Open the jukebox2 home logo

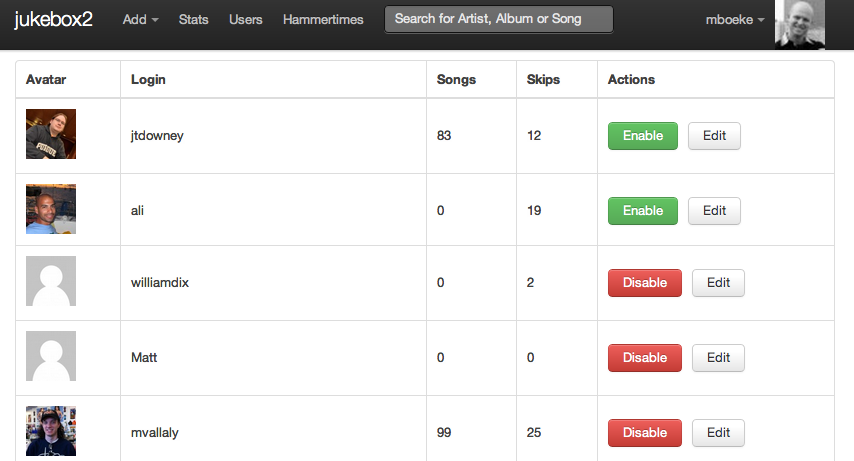point(53,20)
